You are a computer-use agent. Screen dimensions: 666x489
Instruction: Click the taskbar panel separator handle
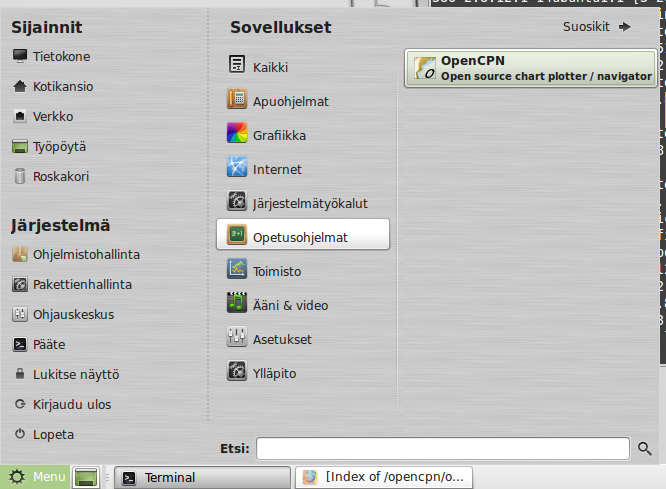click(x=107, y=478)
